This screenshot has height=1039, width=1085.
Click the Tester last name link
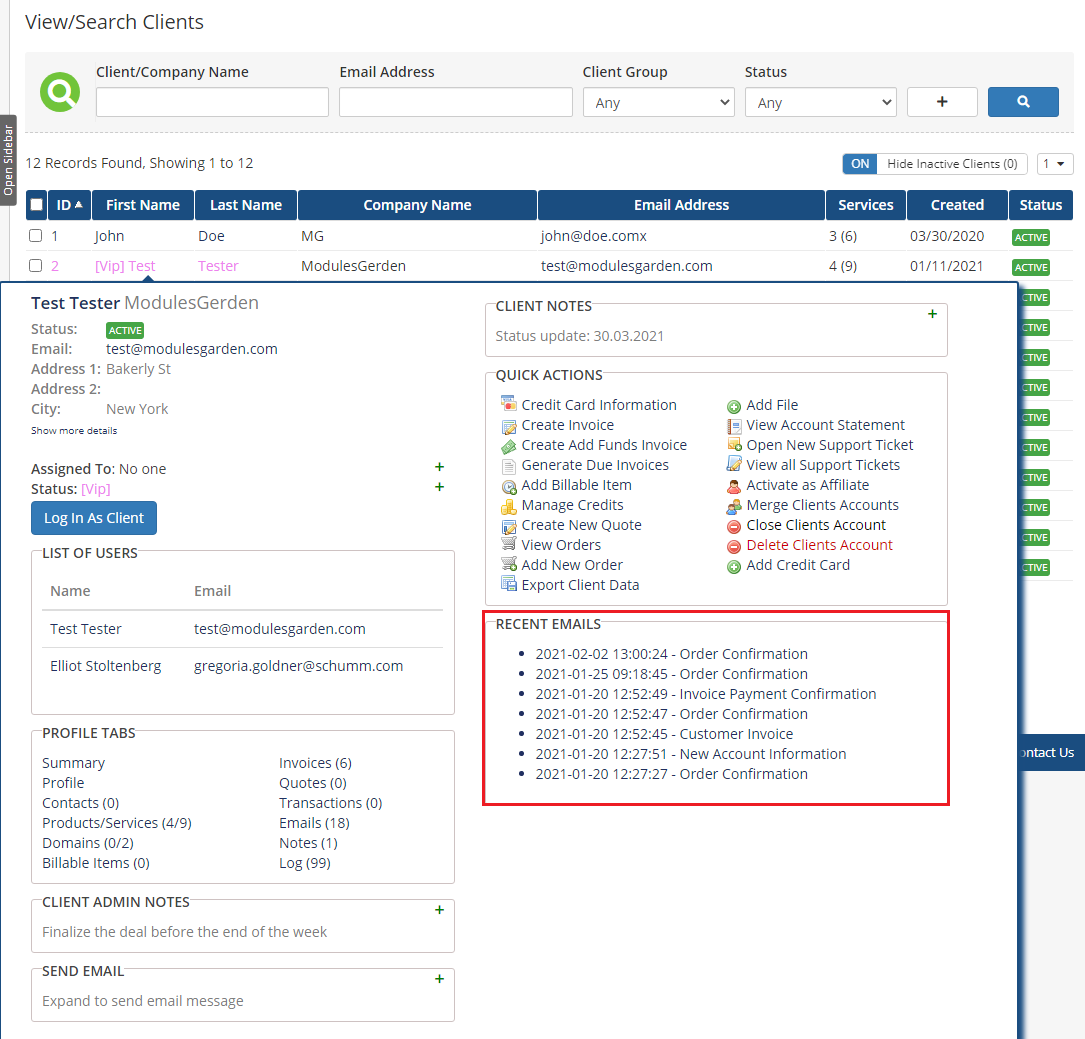(218, 266)
